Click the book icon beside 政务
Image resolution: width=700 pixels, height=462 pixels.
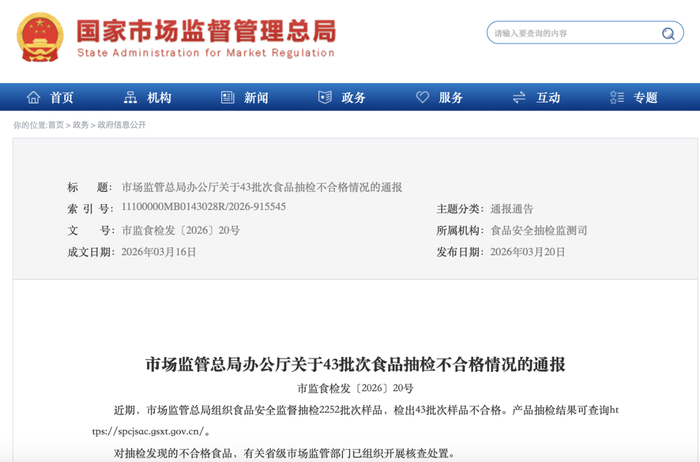click(x=325, y=97)
